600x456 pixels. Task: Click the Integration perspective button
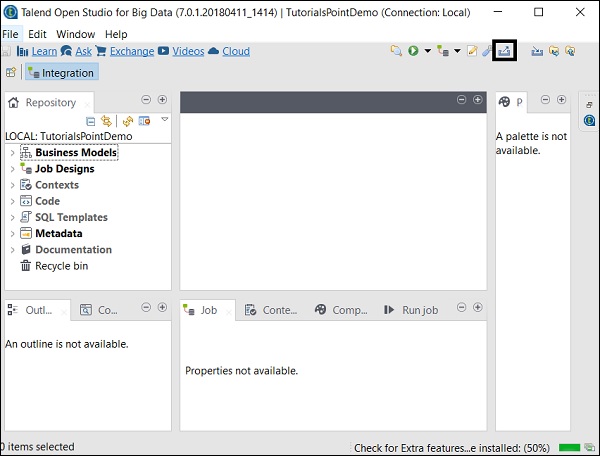pos(63,73)
